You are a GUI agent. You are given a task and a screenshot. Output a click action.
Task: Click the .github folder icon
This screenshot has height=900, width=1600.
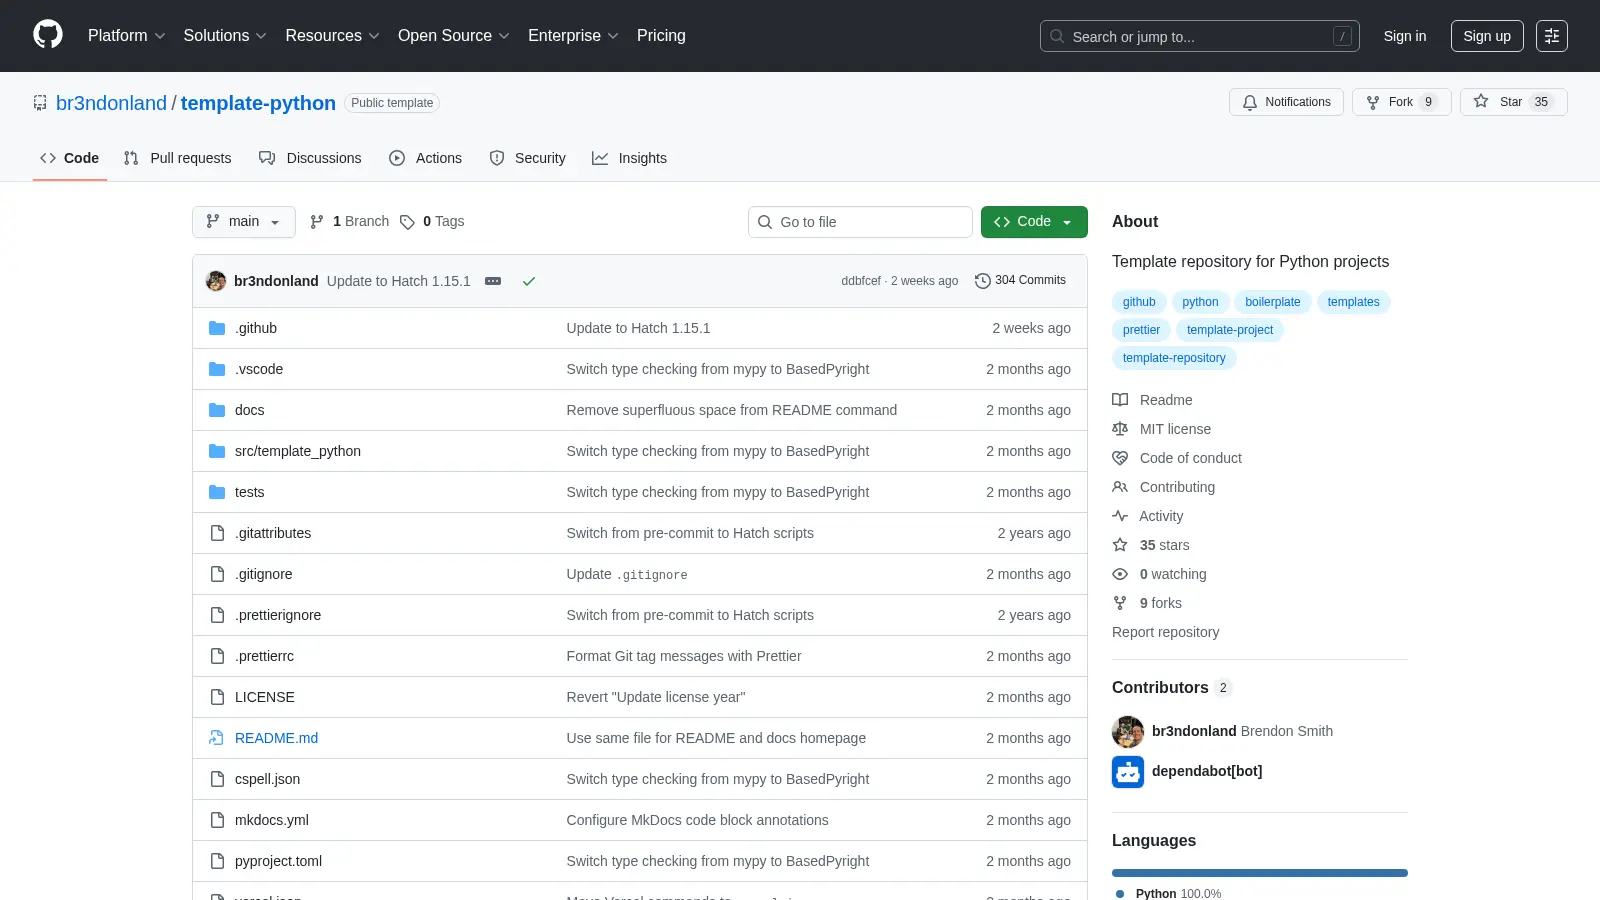tap(217, 328)
